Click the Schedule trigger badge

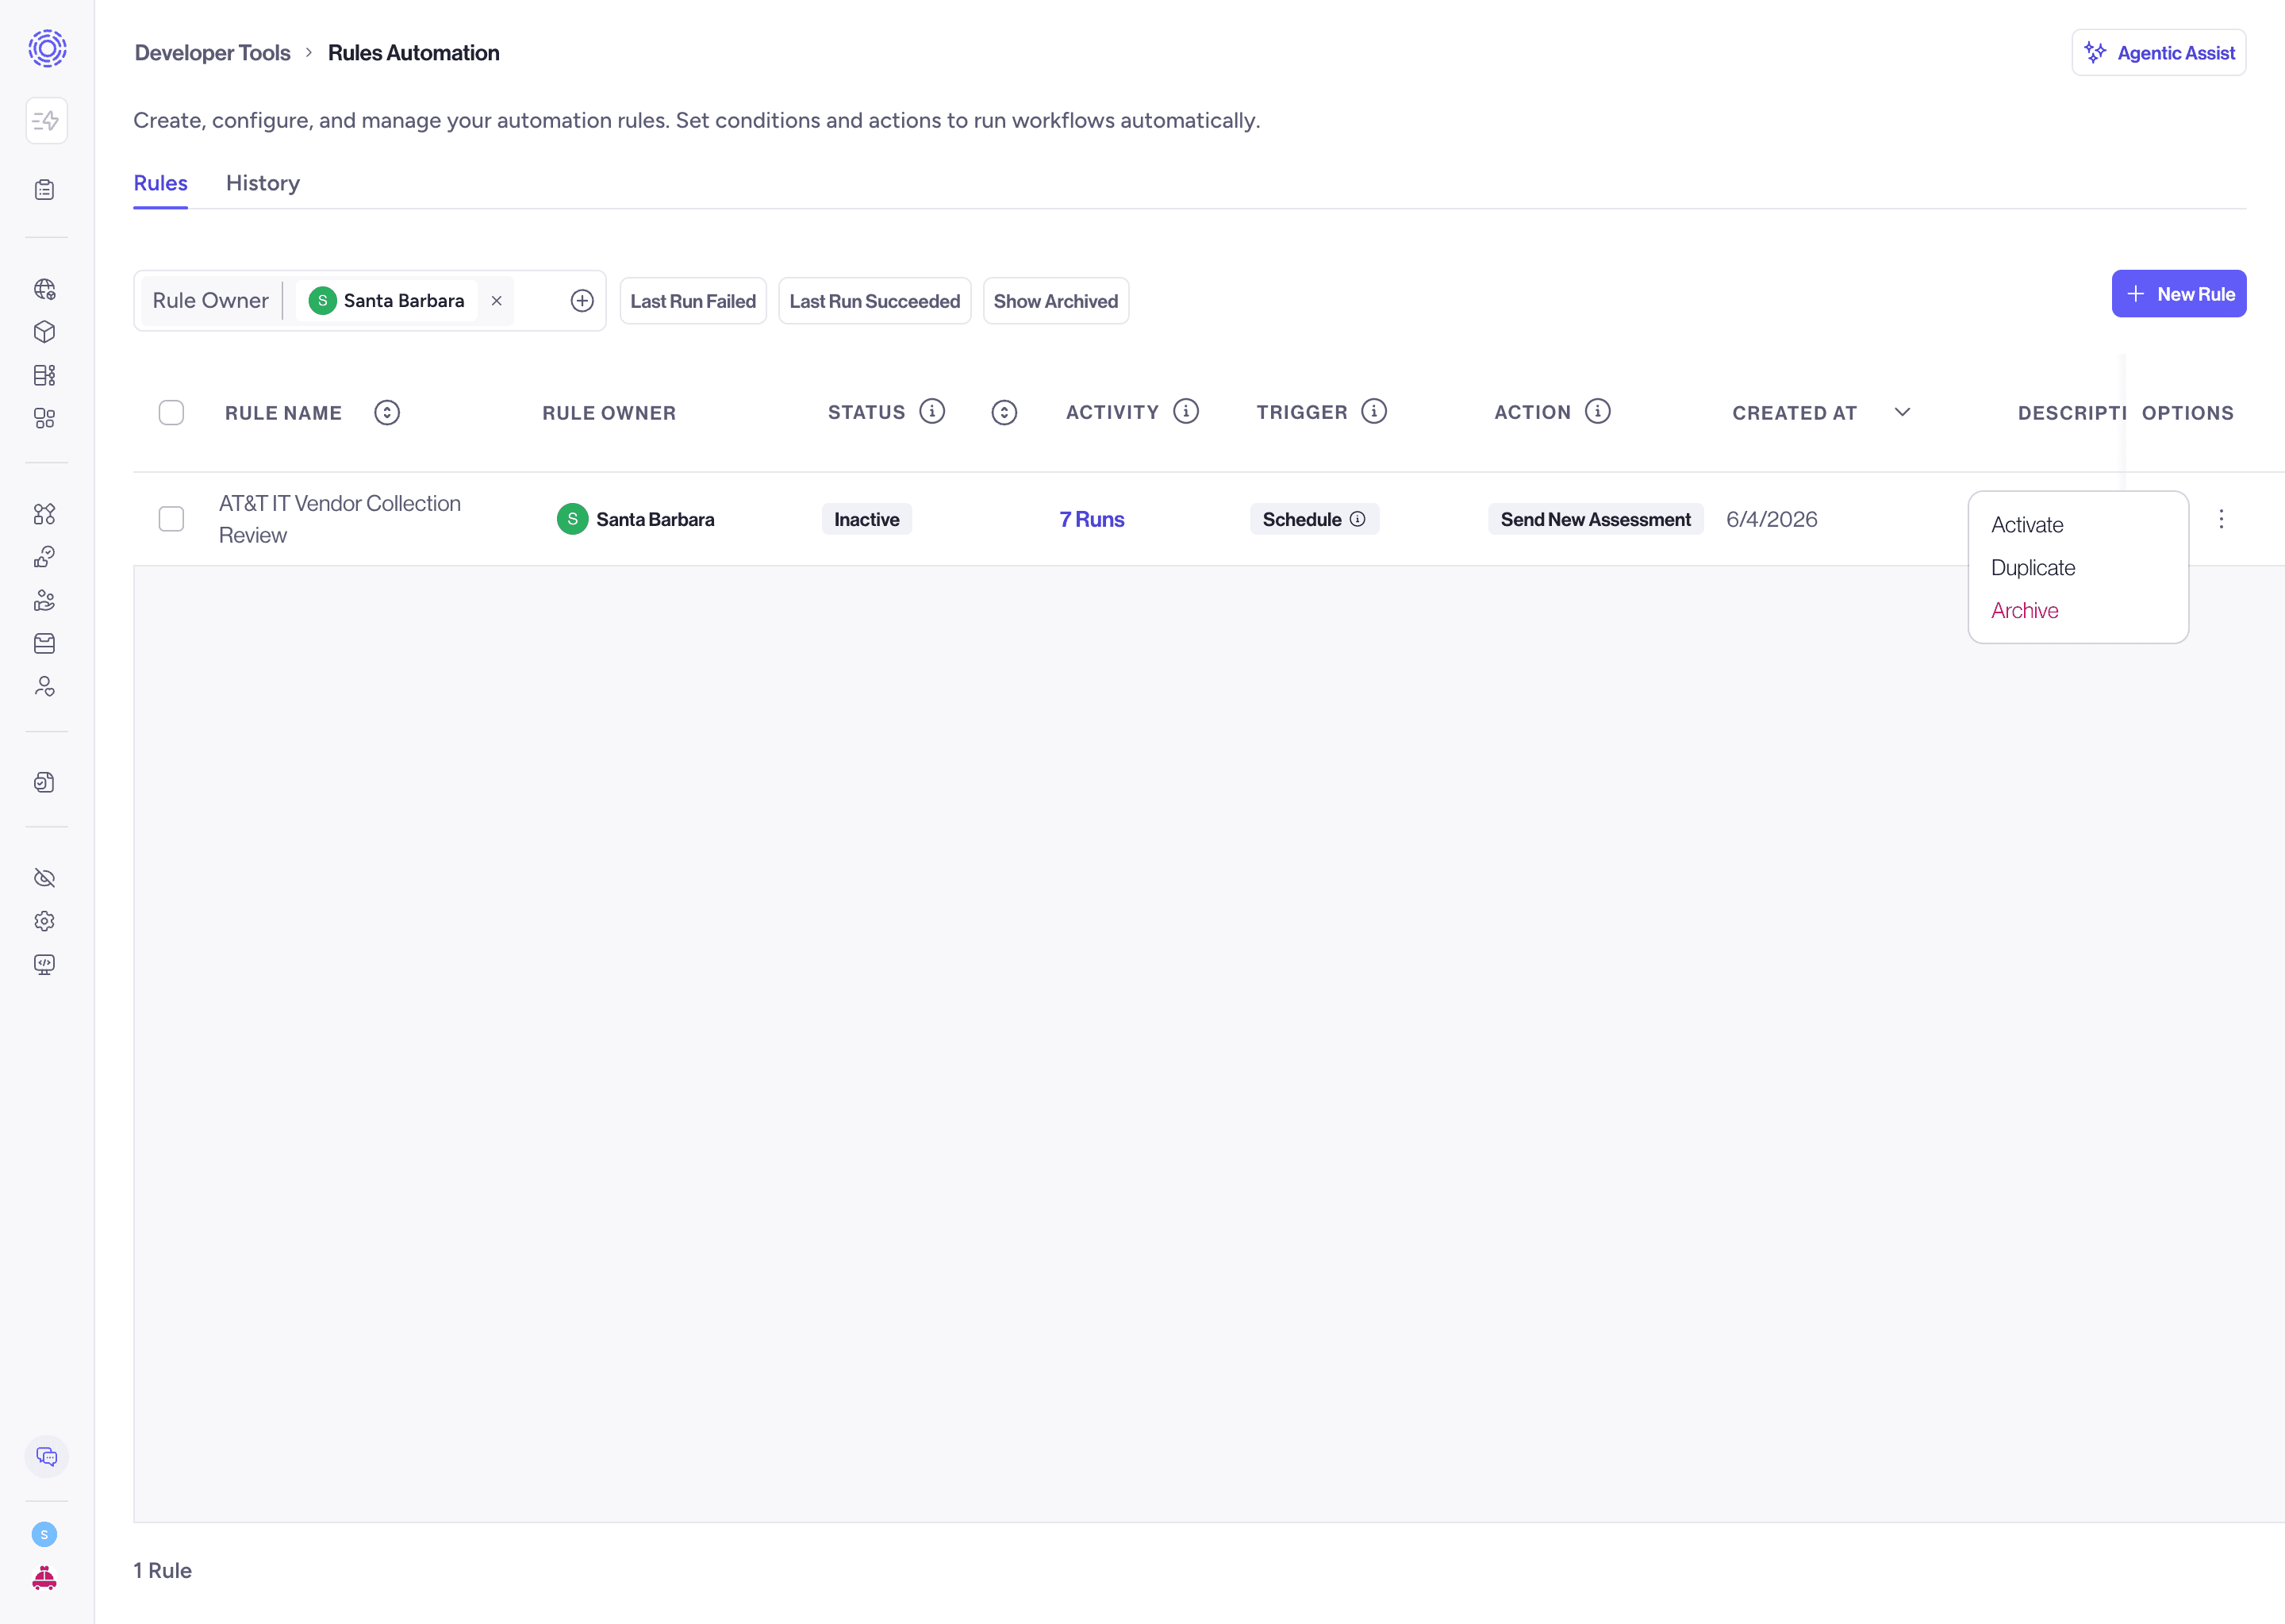tap(1314, 519)
